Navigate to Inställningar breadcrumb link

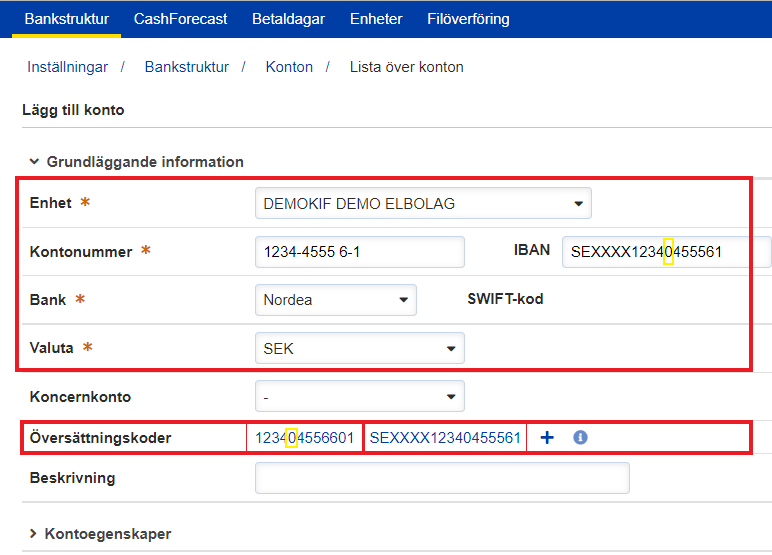point(68,67)
